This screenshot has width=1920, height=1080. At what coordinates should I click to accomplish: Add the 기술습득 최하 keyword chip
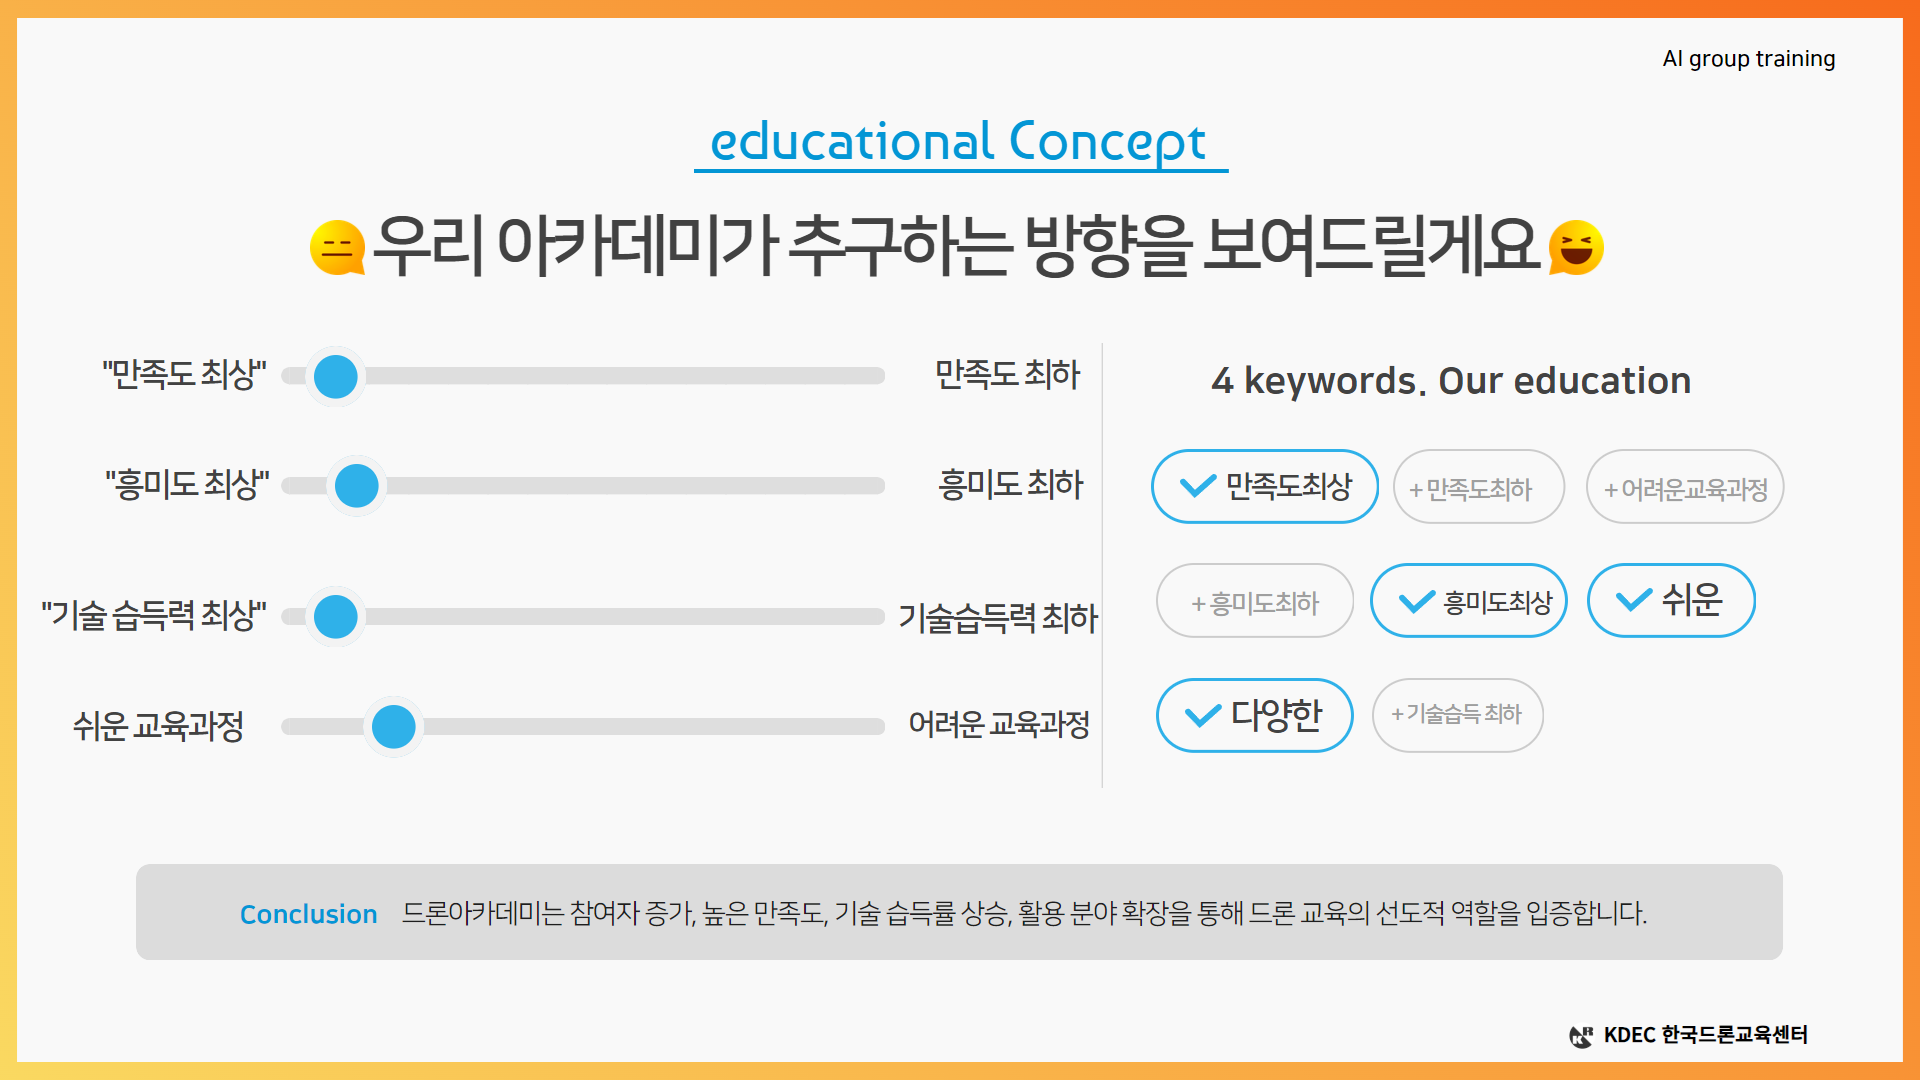click(x=1458, y=715)
